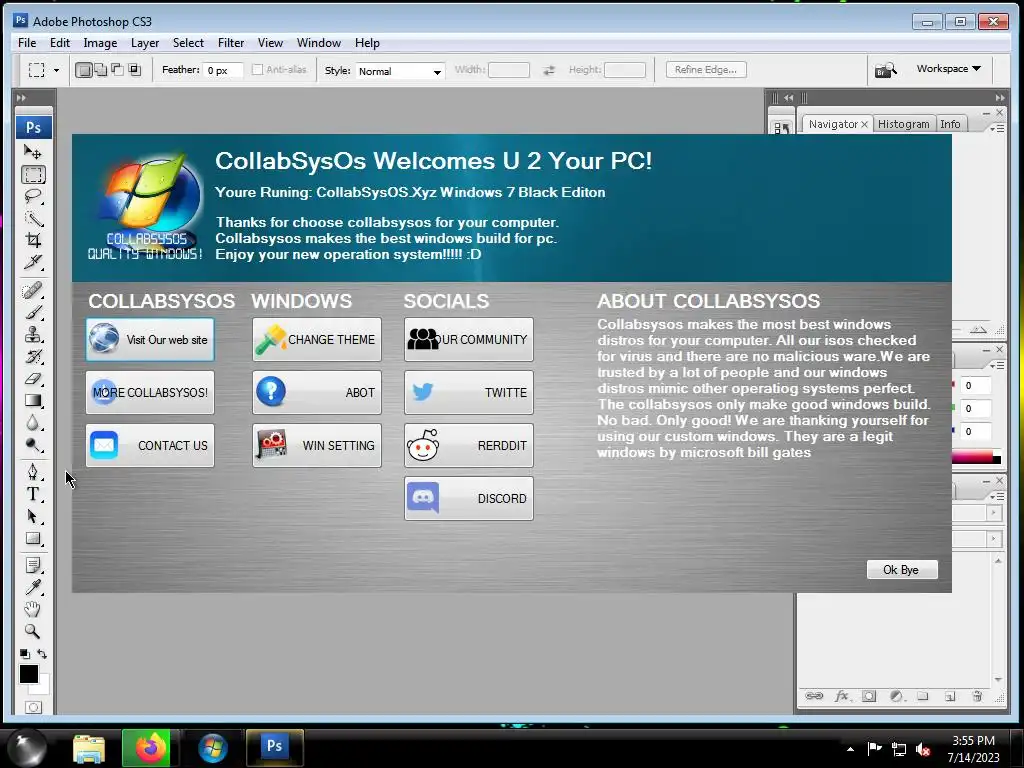The image size is (1024, 768).
Task: Click the swap foreground and background colors icon
Action: click(x=42, y=654)
